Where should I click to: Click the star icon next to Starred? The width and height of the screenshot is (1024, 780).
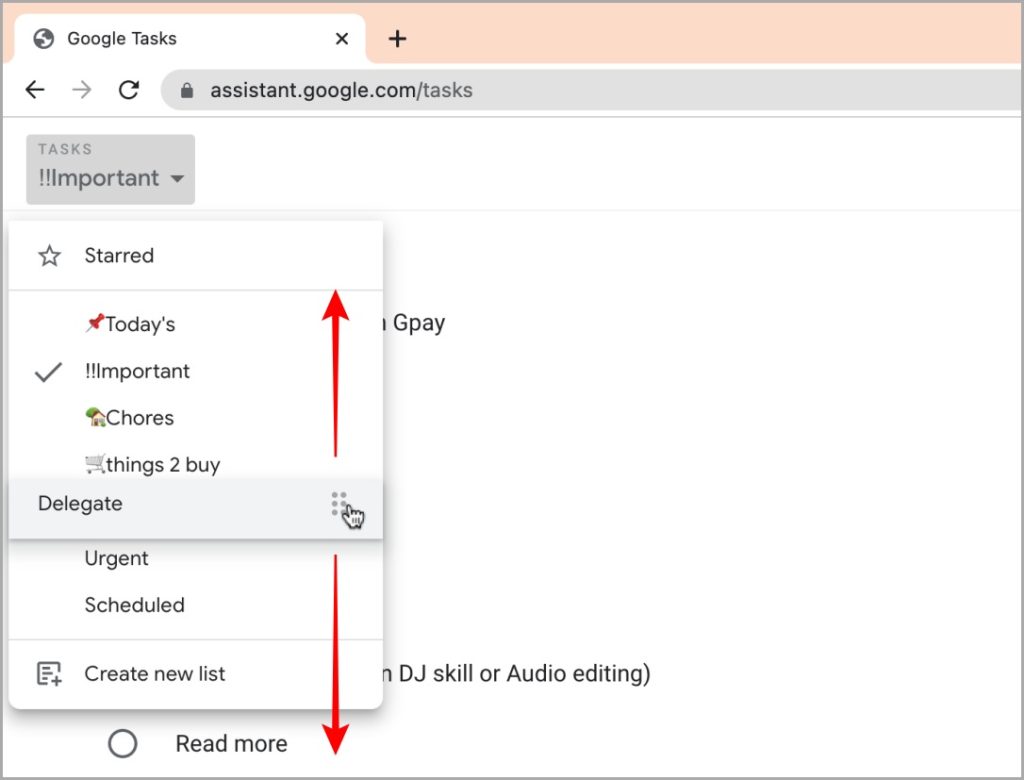point(50,255)
